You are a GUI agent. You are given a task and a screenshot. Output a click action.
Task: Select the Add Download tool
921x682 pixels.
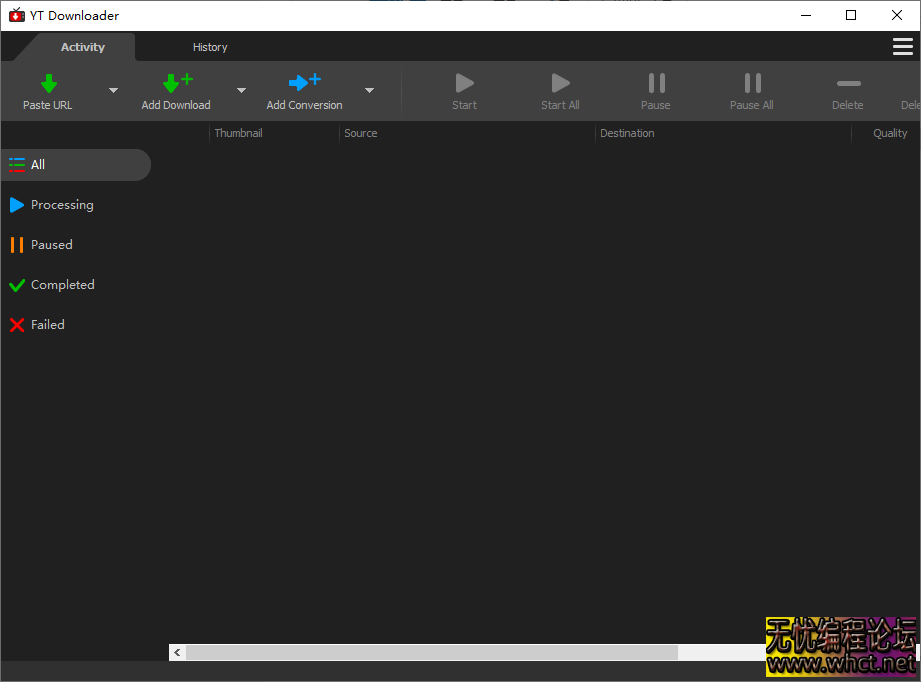(176, 90)
